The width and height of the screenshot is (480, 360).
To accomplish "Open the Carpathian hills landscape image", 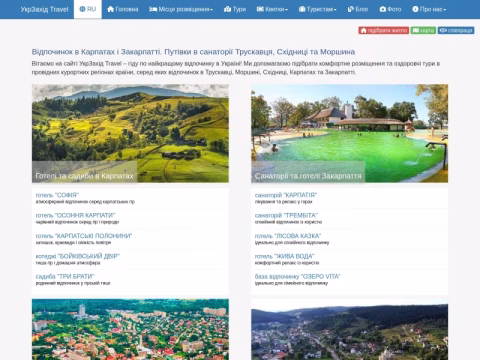I will point(130,133).
